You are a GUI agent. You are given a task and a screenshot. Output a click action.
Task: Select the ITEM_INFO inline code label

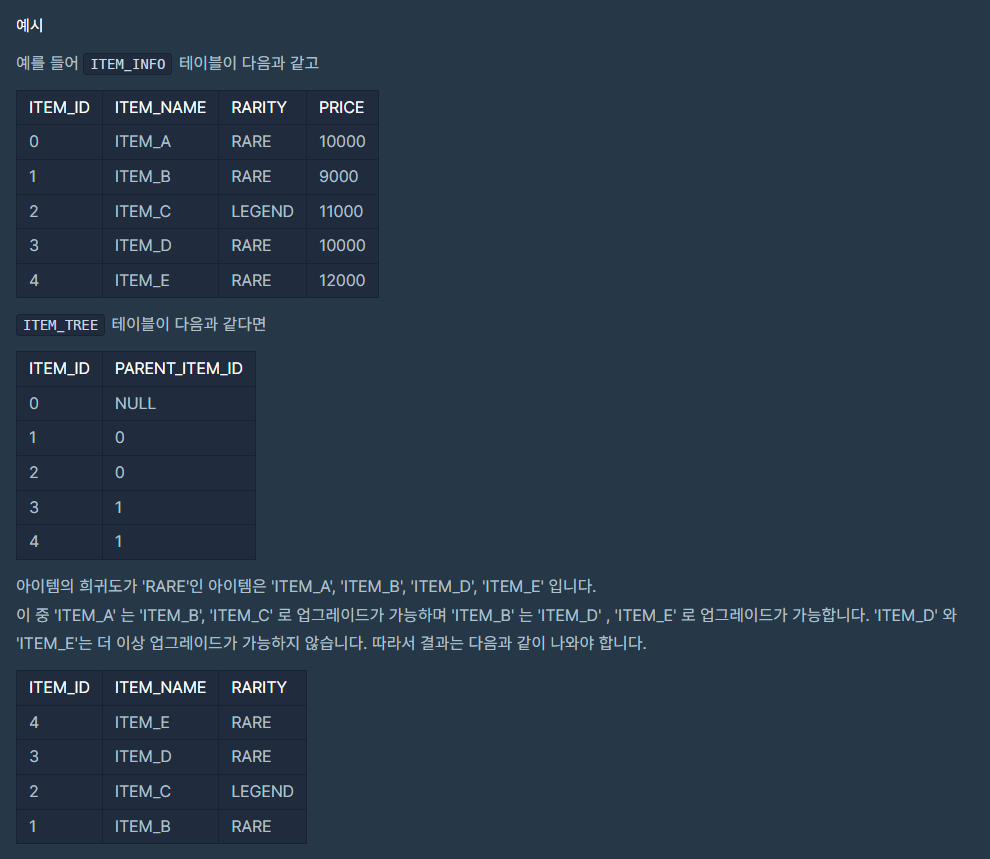[x=128, y=64]
